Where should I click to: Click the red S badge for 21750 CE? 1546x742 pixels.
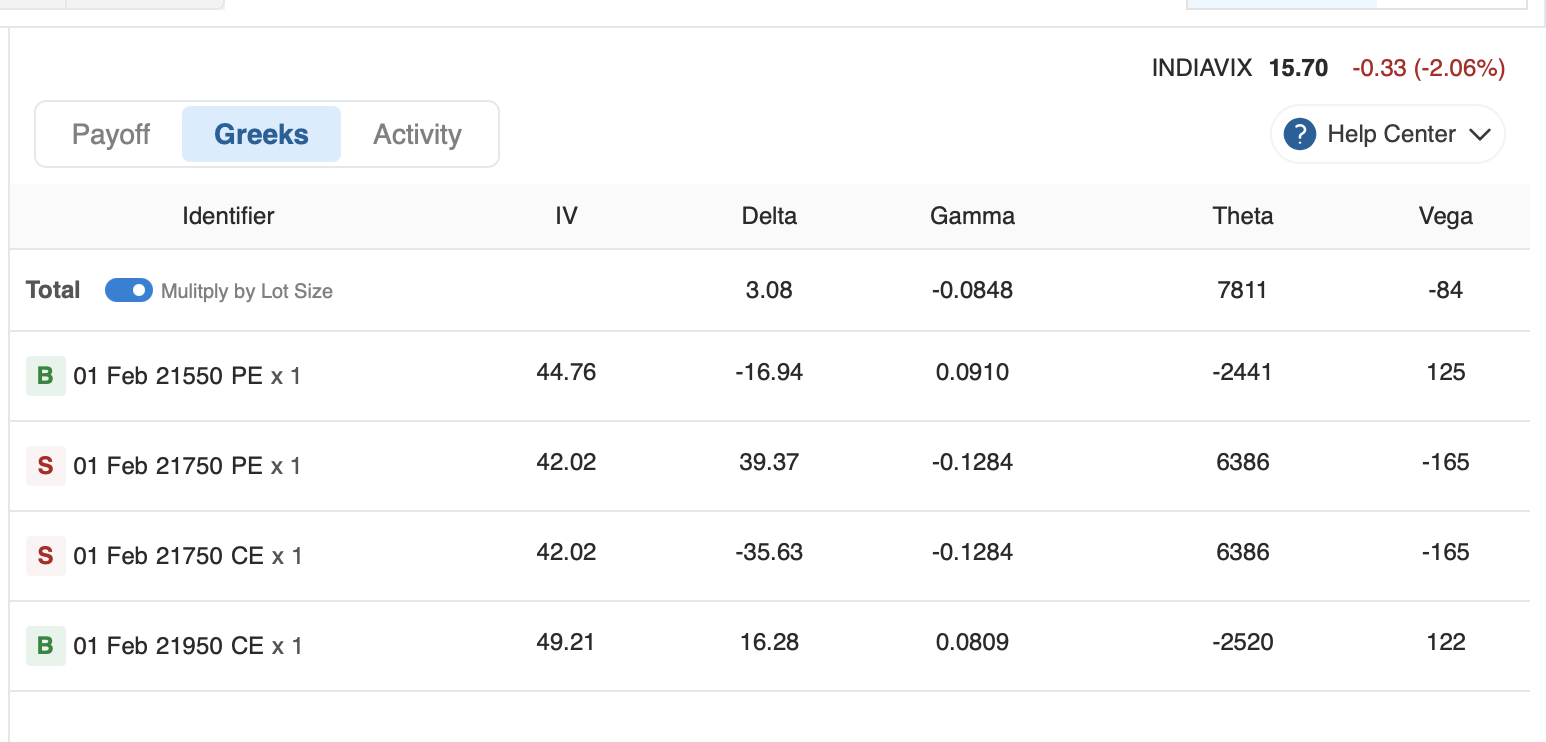point(45,556)
